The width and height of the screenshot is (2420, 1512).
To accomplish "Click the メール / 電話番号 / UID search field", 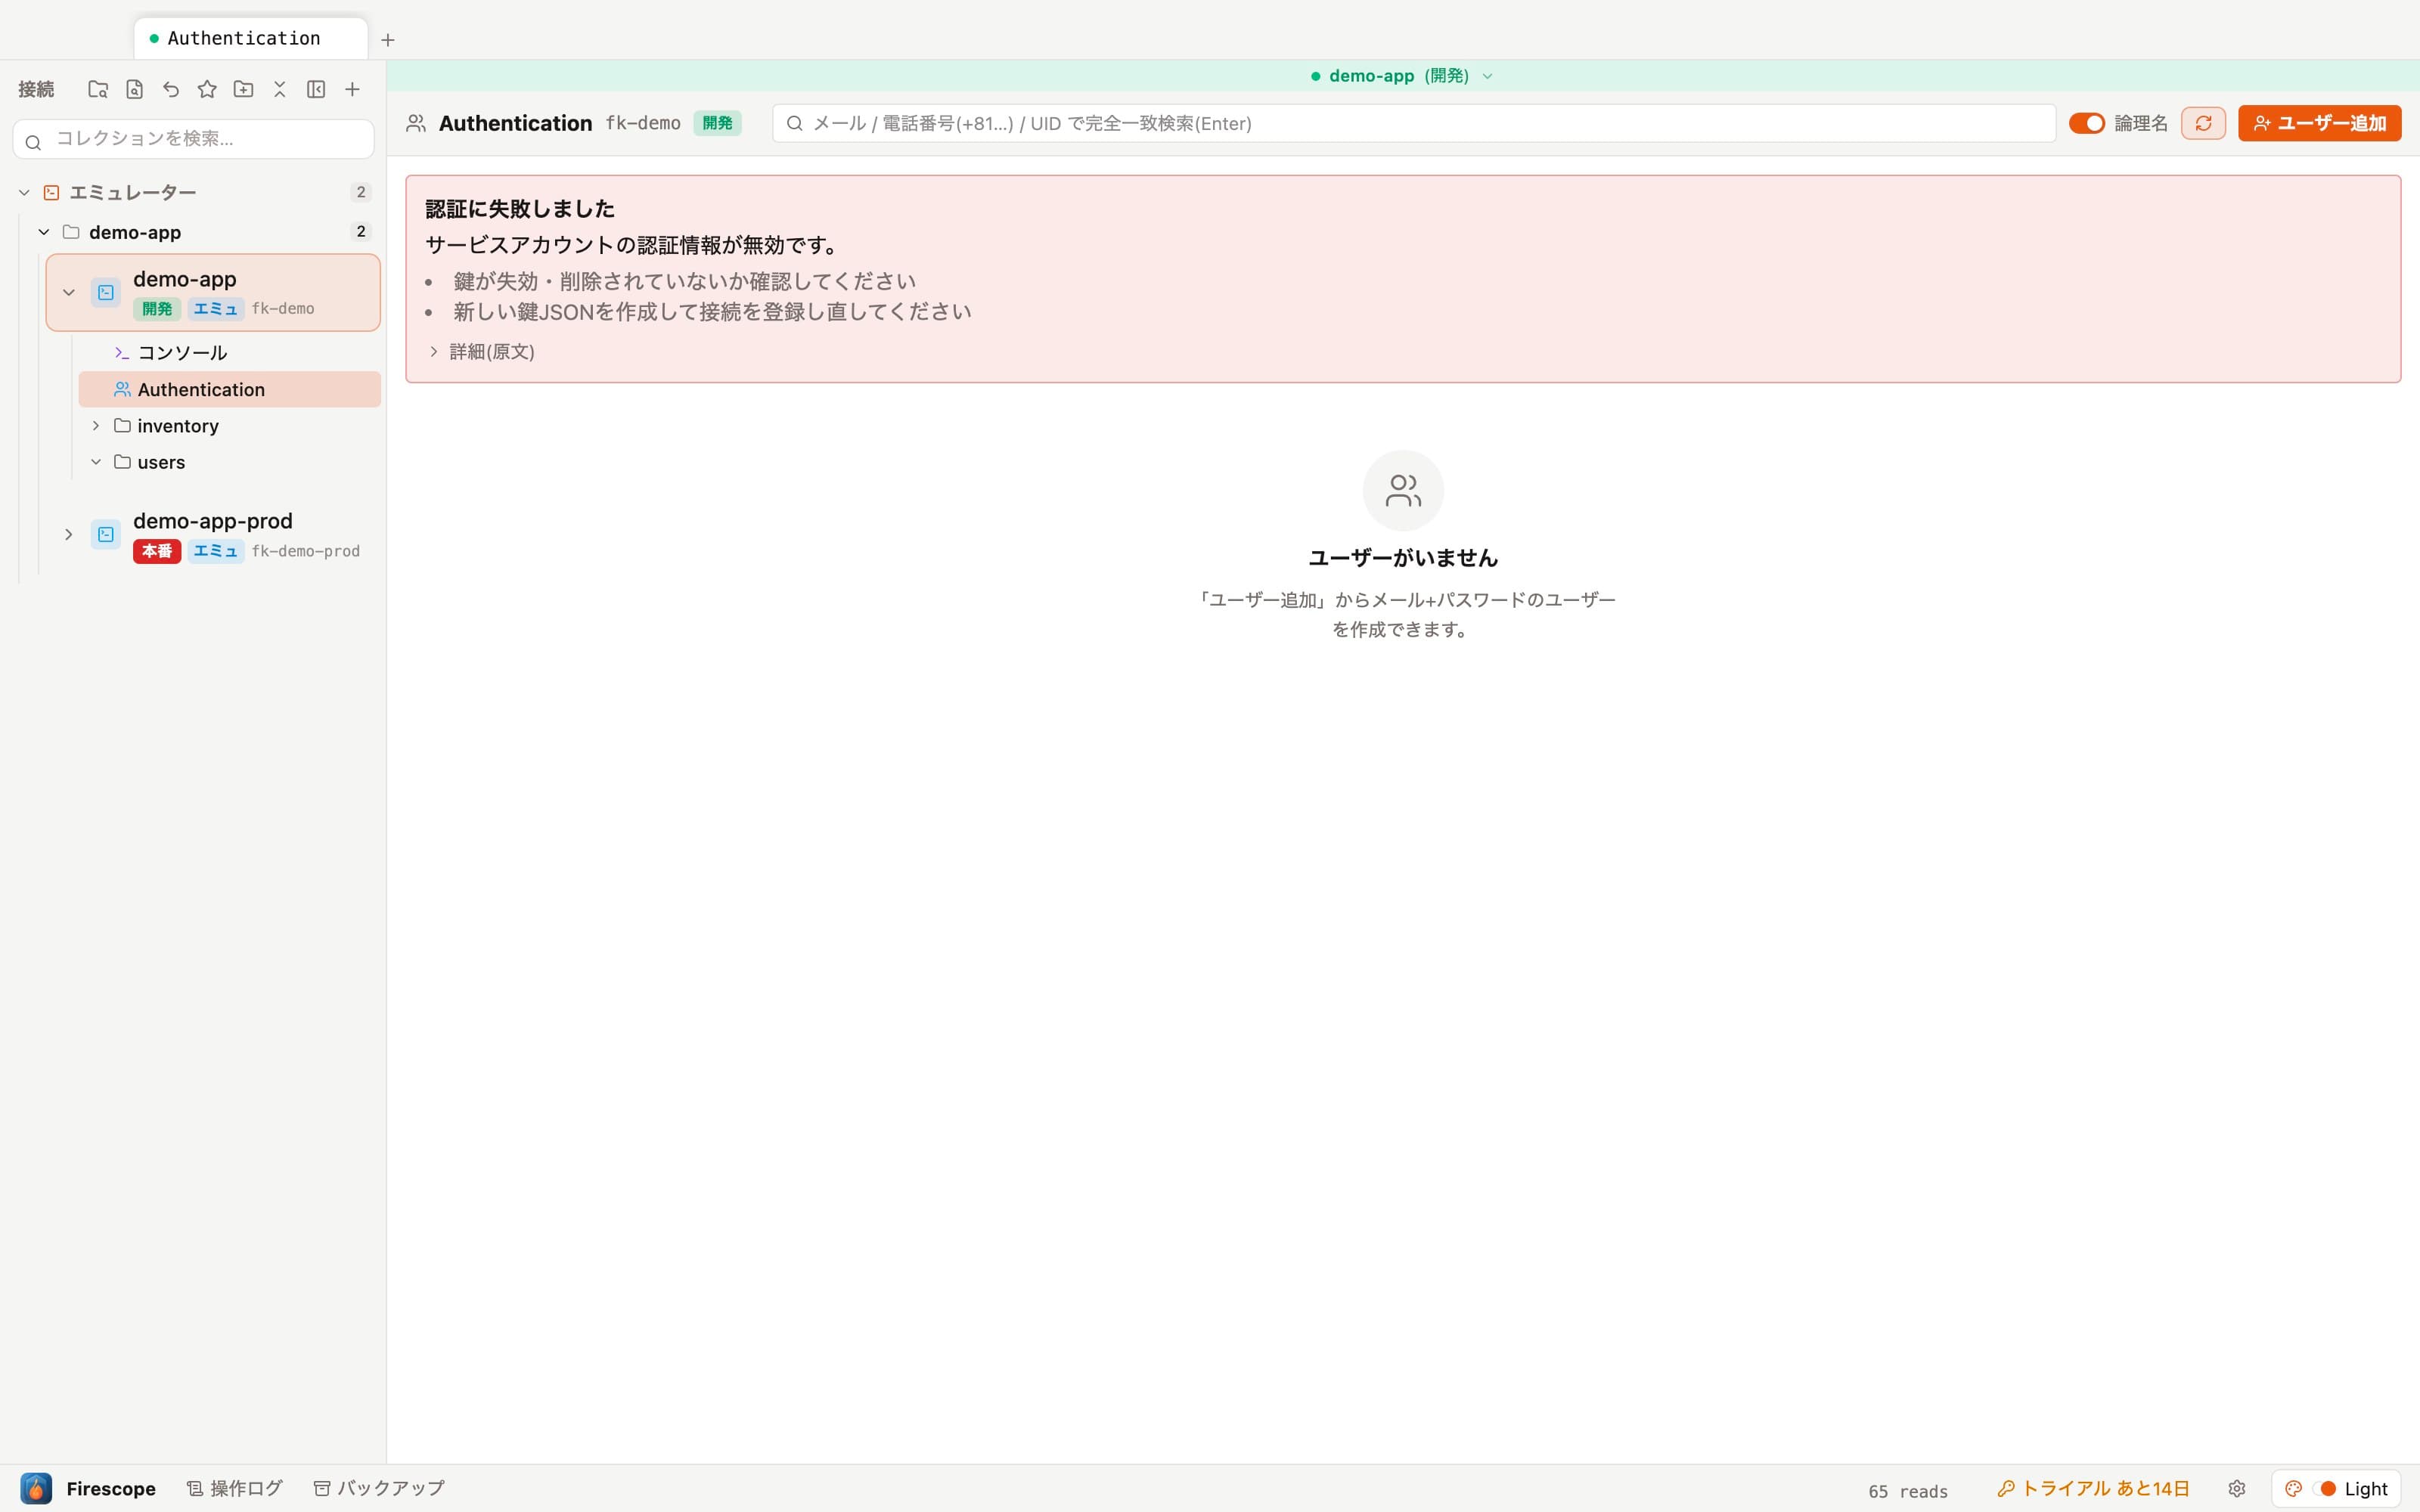I will pyautogui.click(x=1414, y=123).
